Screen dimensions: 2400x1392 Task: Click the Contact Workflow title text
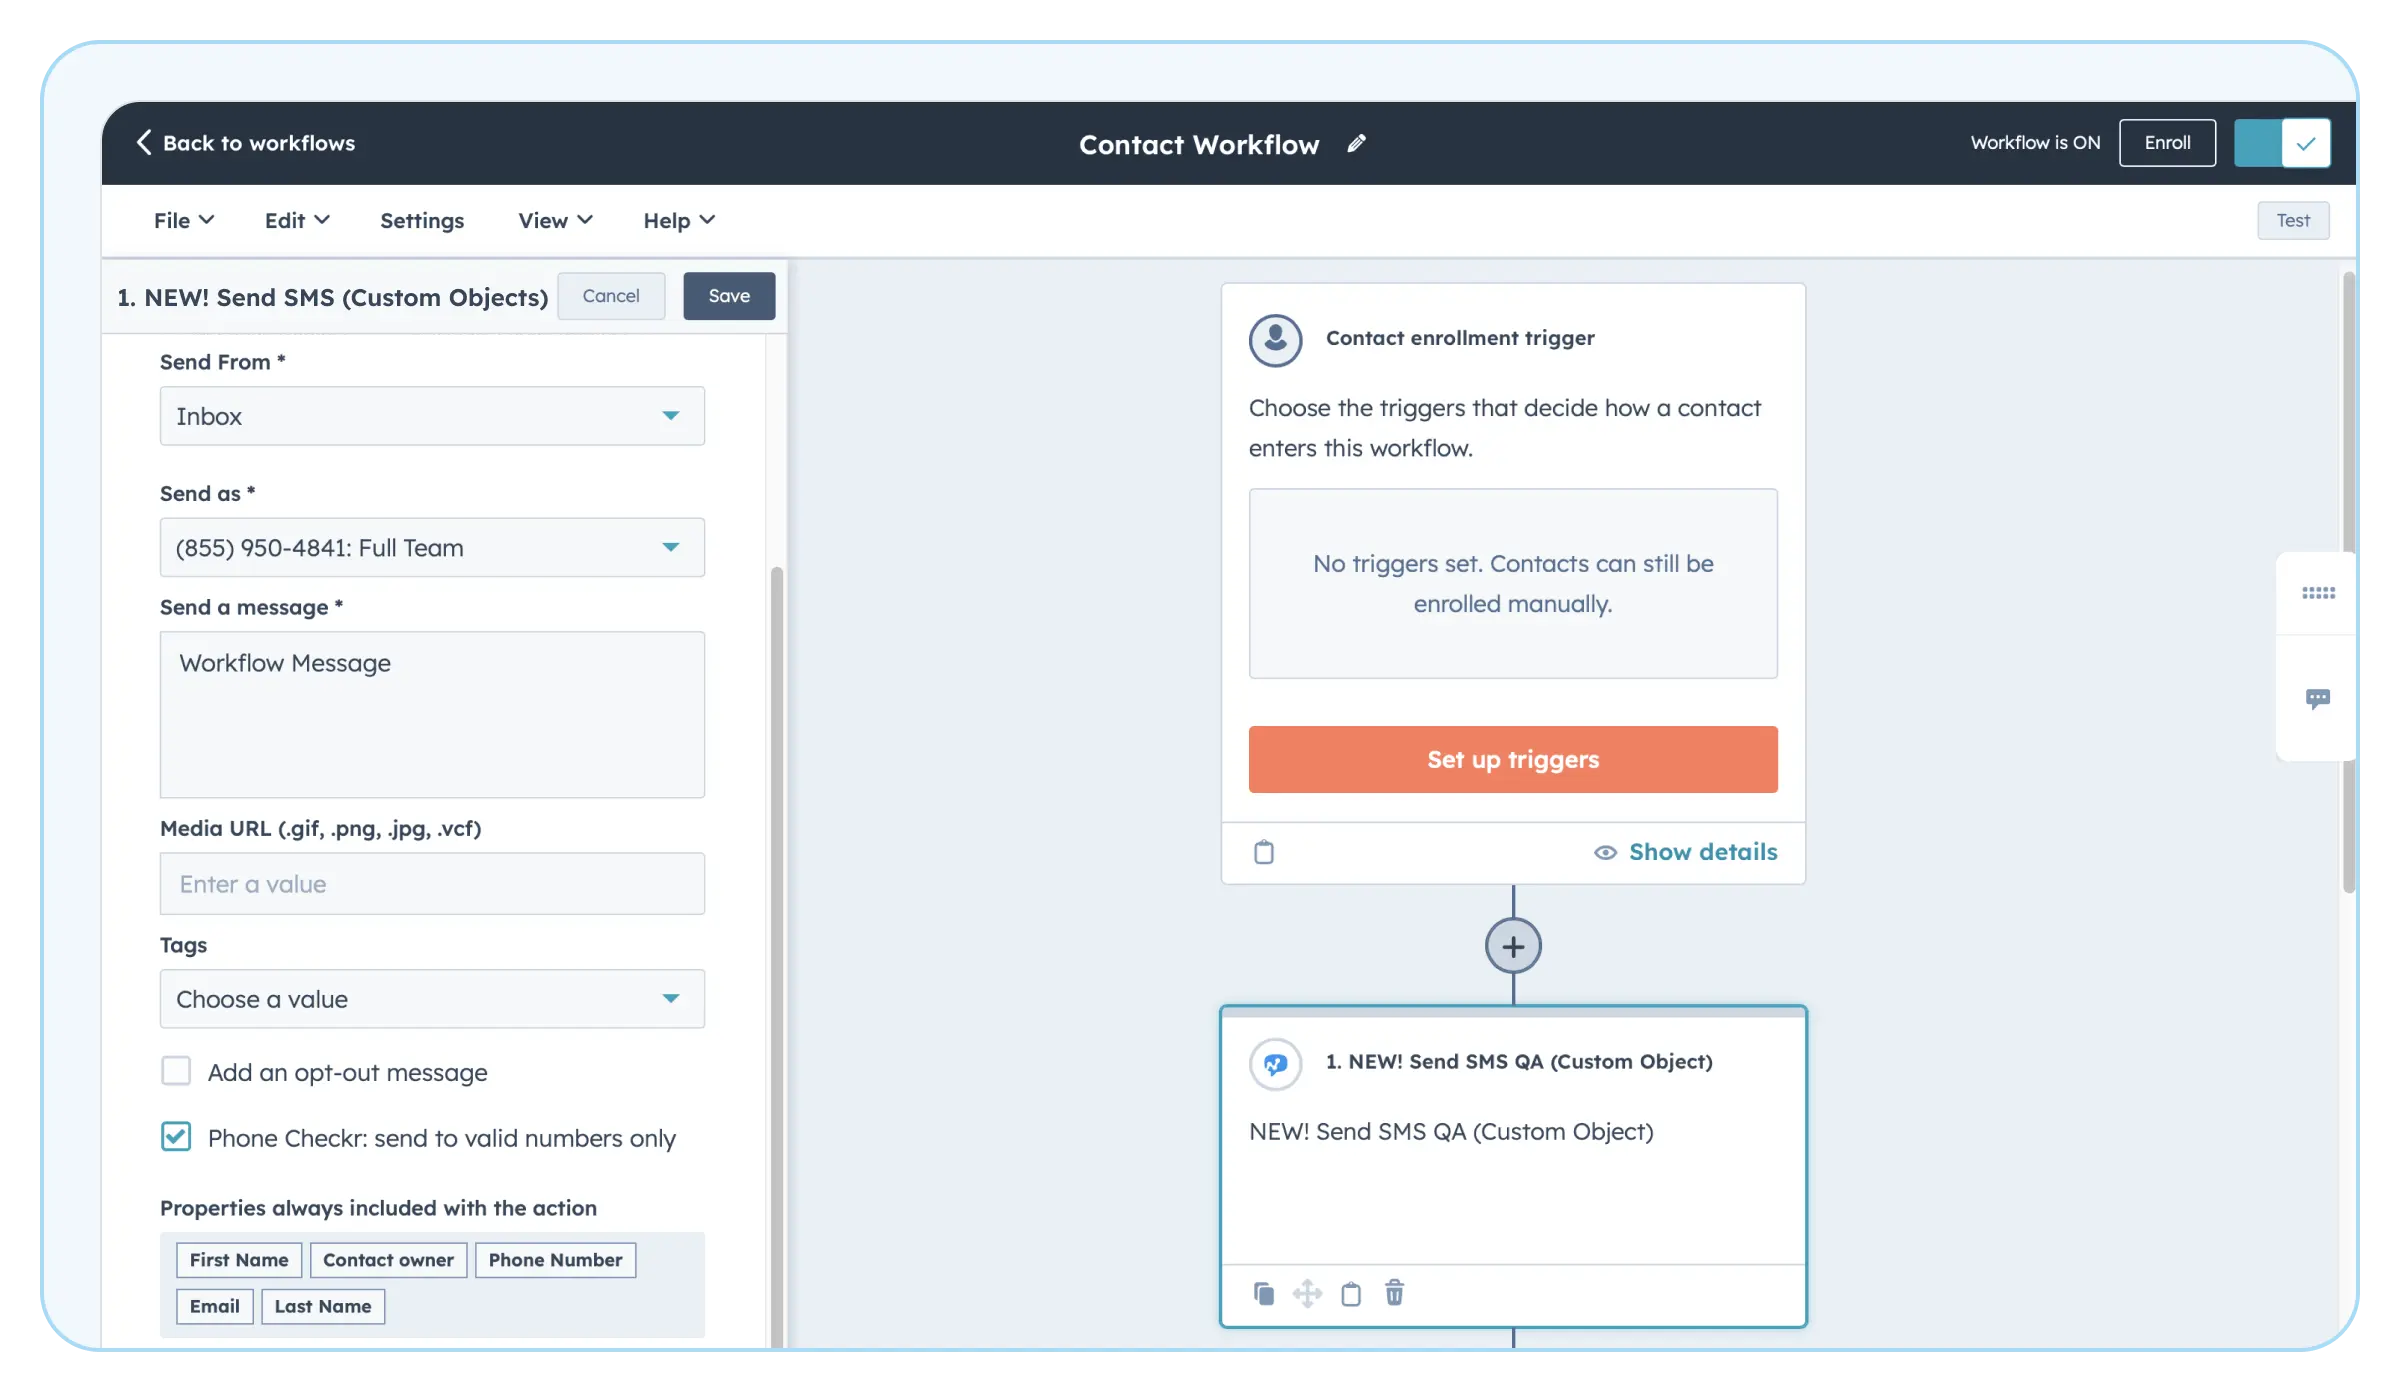point(1199,144)
